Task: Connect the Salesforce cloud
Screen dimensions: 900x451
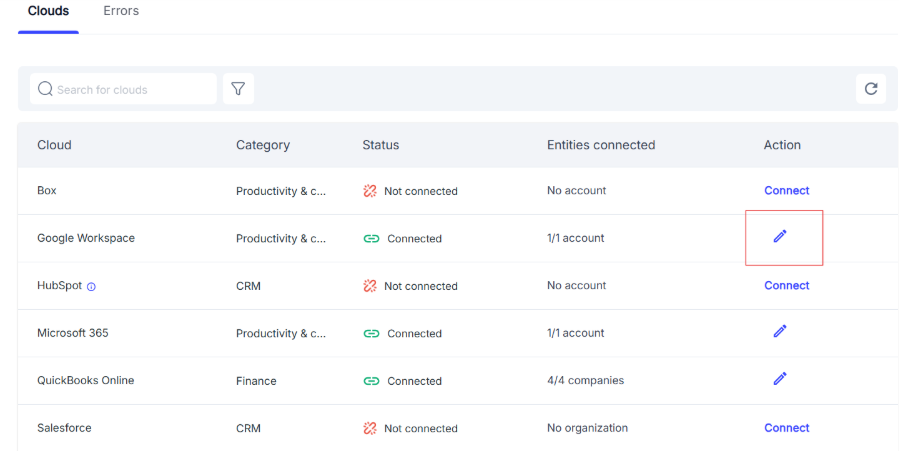Action: click(786, 428)
